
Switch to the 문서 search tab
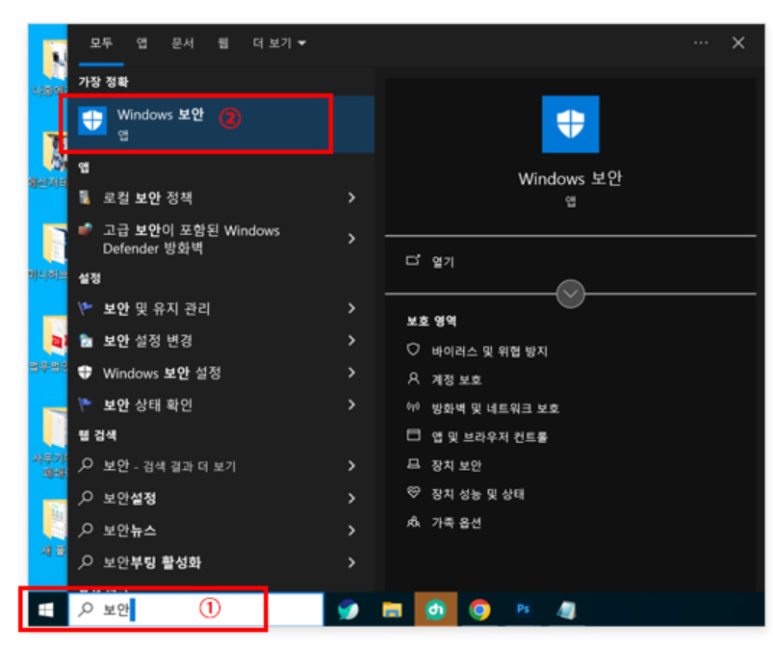pos(182,43)
